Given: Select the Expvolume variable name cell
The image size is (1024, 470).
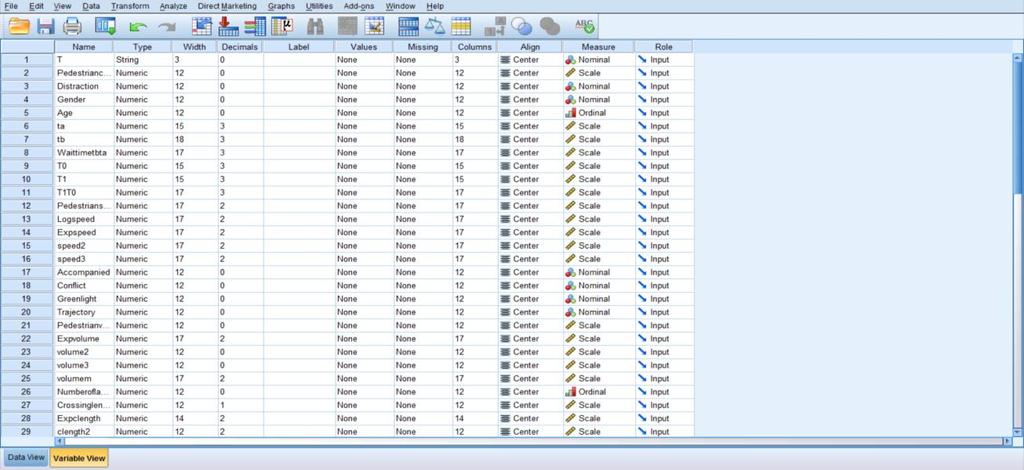Looking at the screenshot, I should [84, 339].
